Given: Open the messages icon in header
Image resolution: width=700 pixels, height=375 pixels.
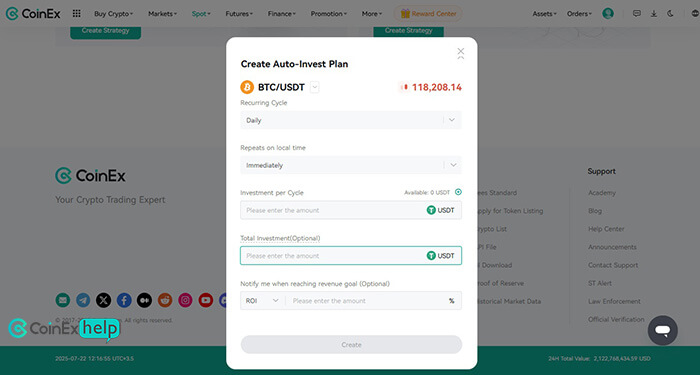Looking at the screenshot, I should 637,14.
